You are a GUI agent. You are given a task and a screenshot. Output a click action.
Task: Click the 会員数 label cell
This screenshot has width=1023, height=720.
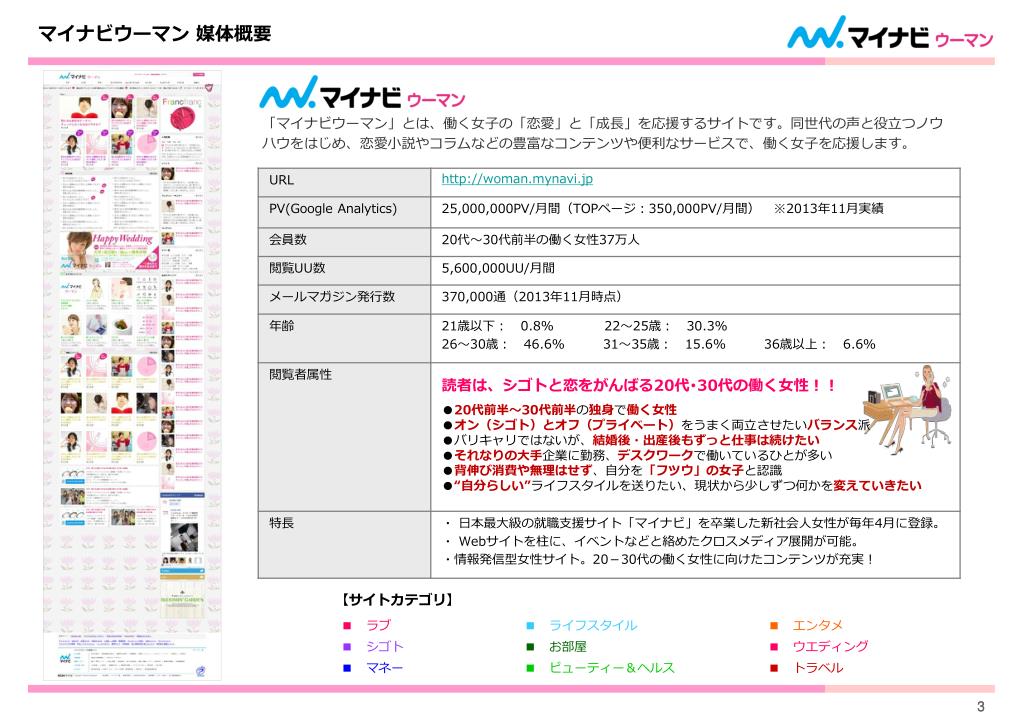coord(344,242)
